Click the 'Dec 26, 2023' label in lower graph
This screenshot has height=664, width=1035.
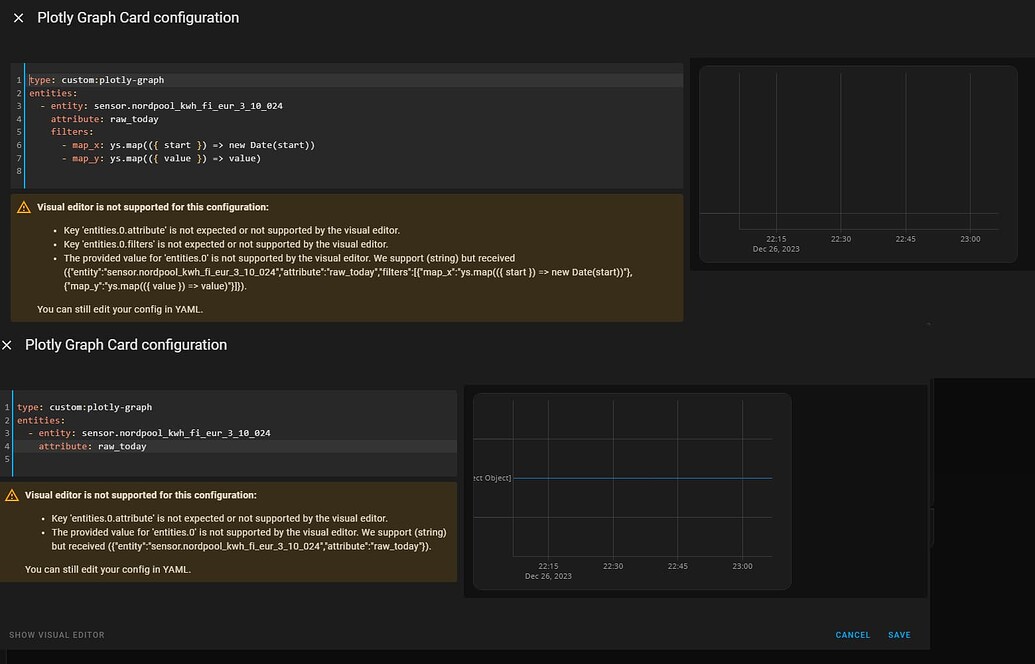(x=548, y=576)
